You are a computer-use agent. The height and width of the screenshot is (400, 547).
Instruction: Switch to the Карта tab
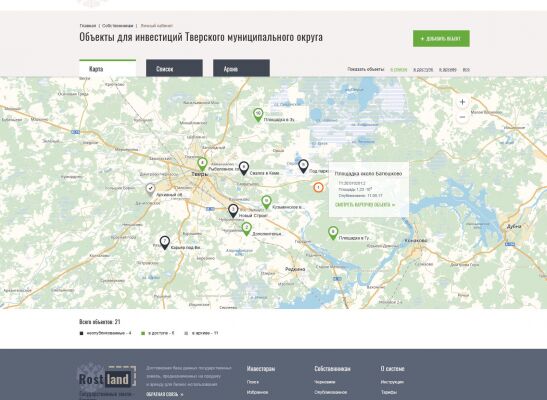107,68
